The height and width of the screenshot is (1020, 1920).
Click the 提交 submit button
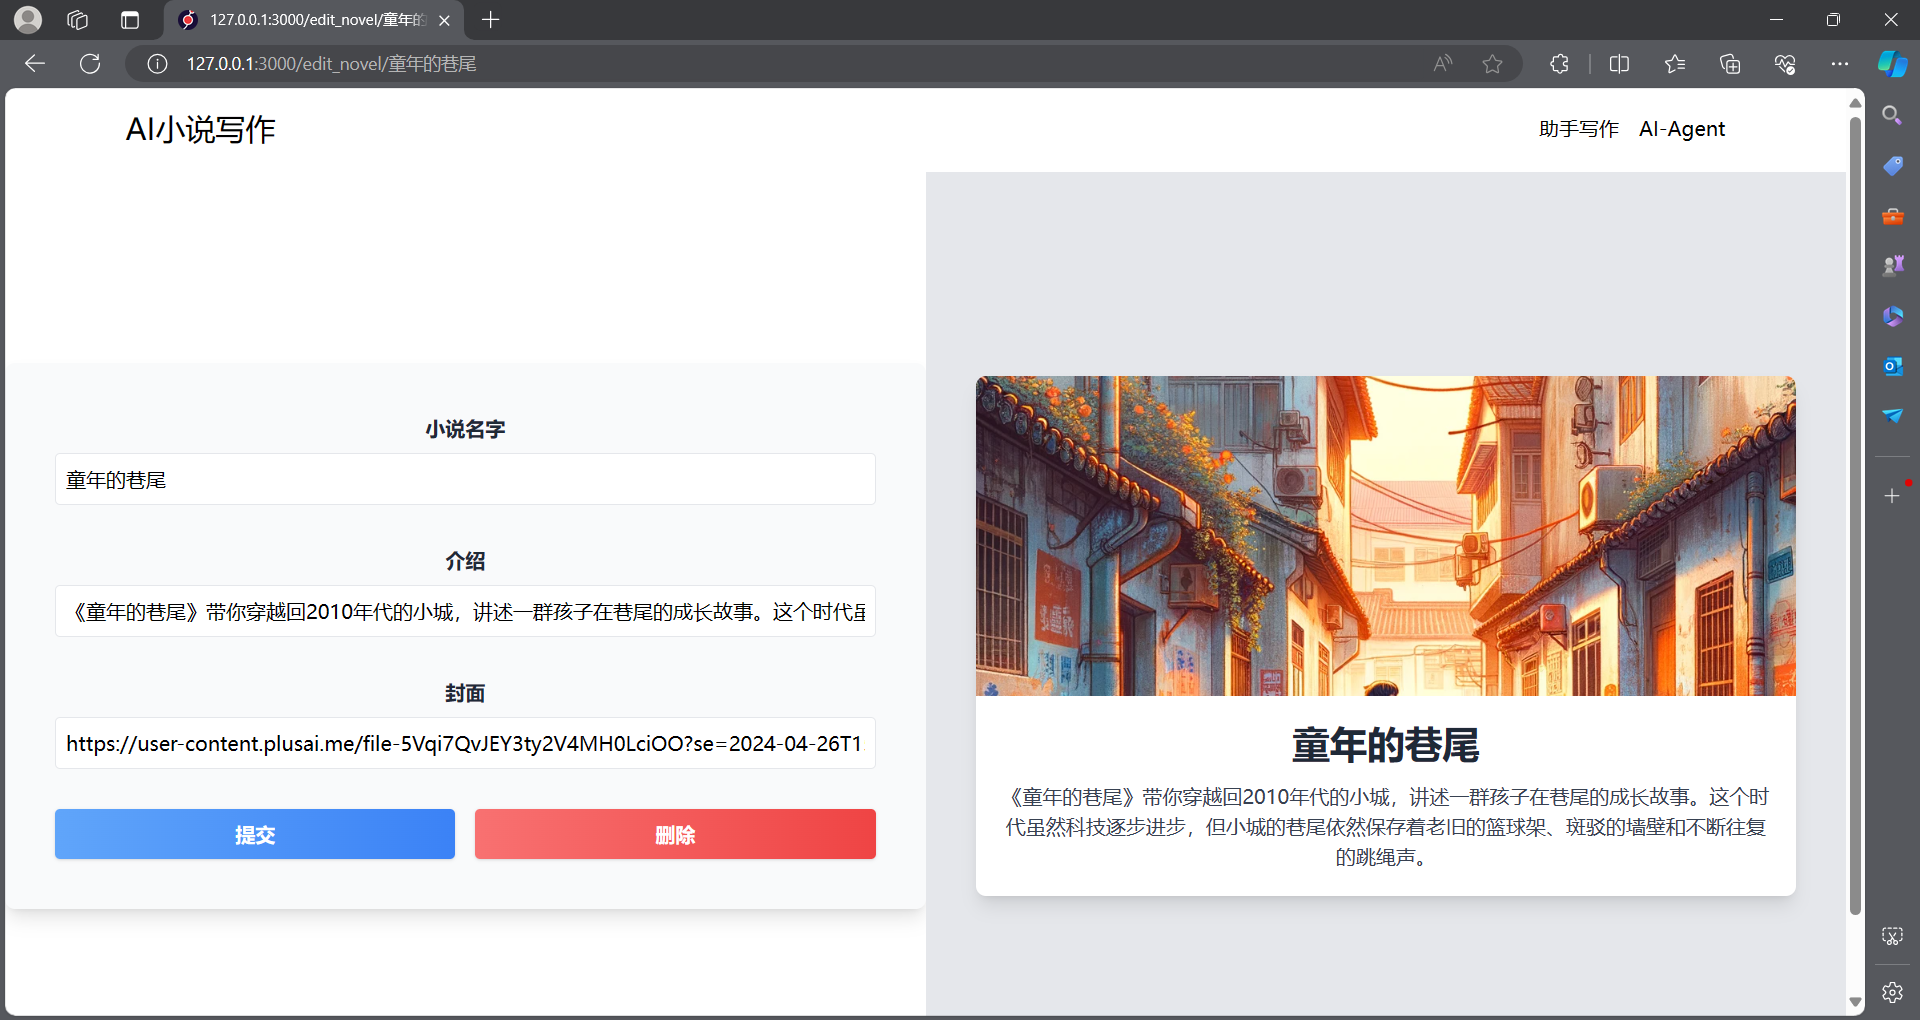point(255,834)
